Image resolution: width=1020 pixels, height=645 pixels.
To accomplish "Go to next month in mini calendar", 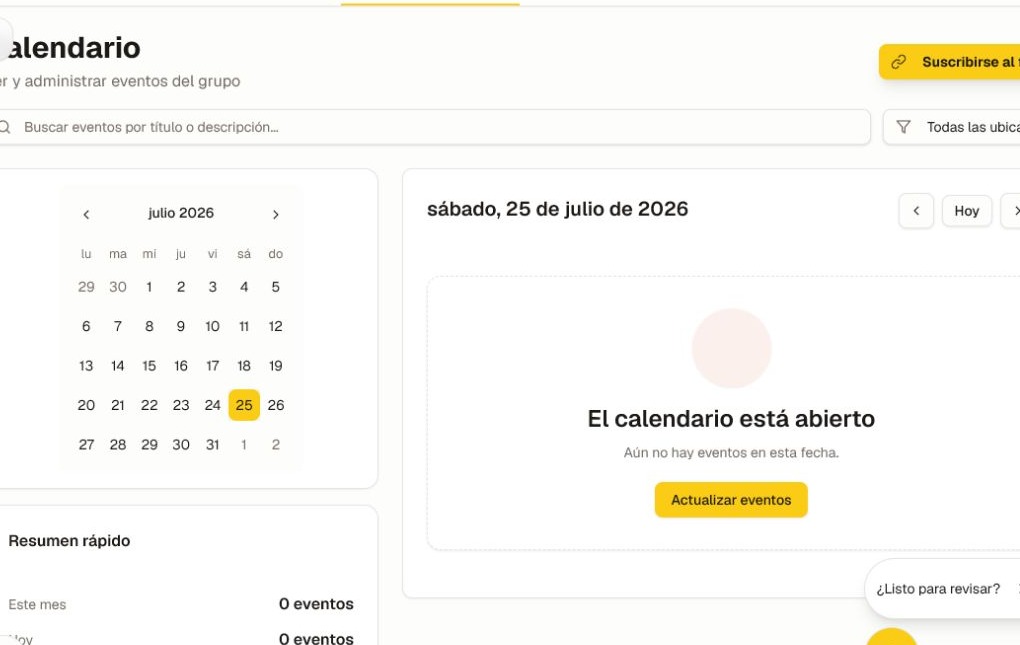I will point(276,215).
